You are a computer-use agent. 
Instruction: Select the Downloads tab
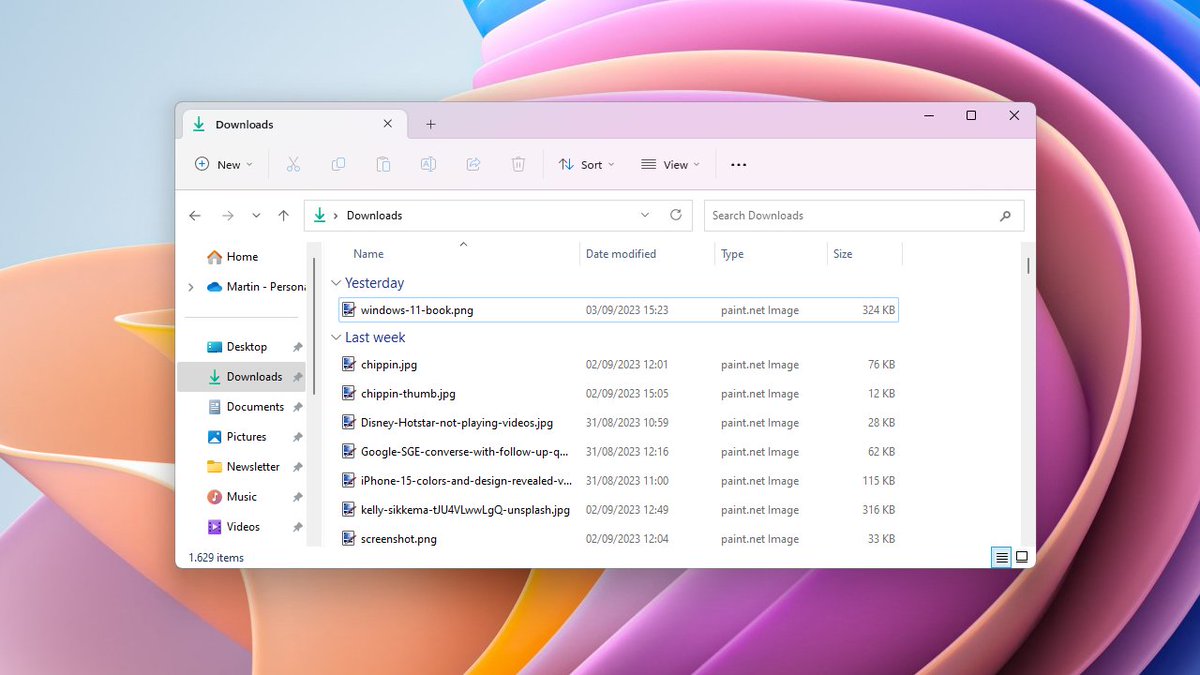[x=244, y=123]
